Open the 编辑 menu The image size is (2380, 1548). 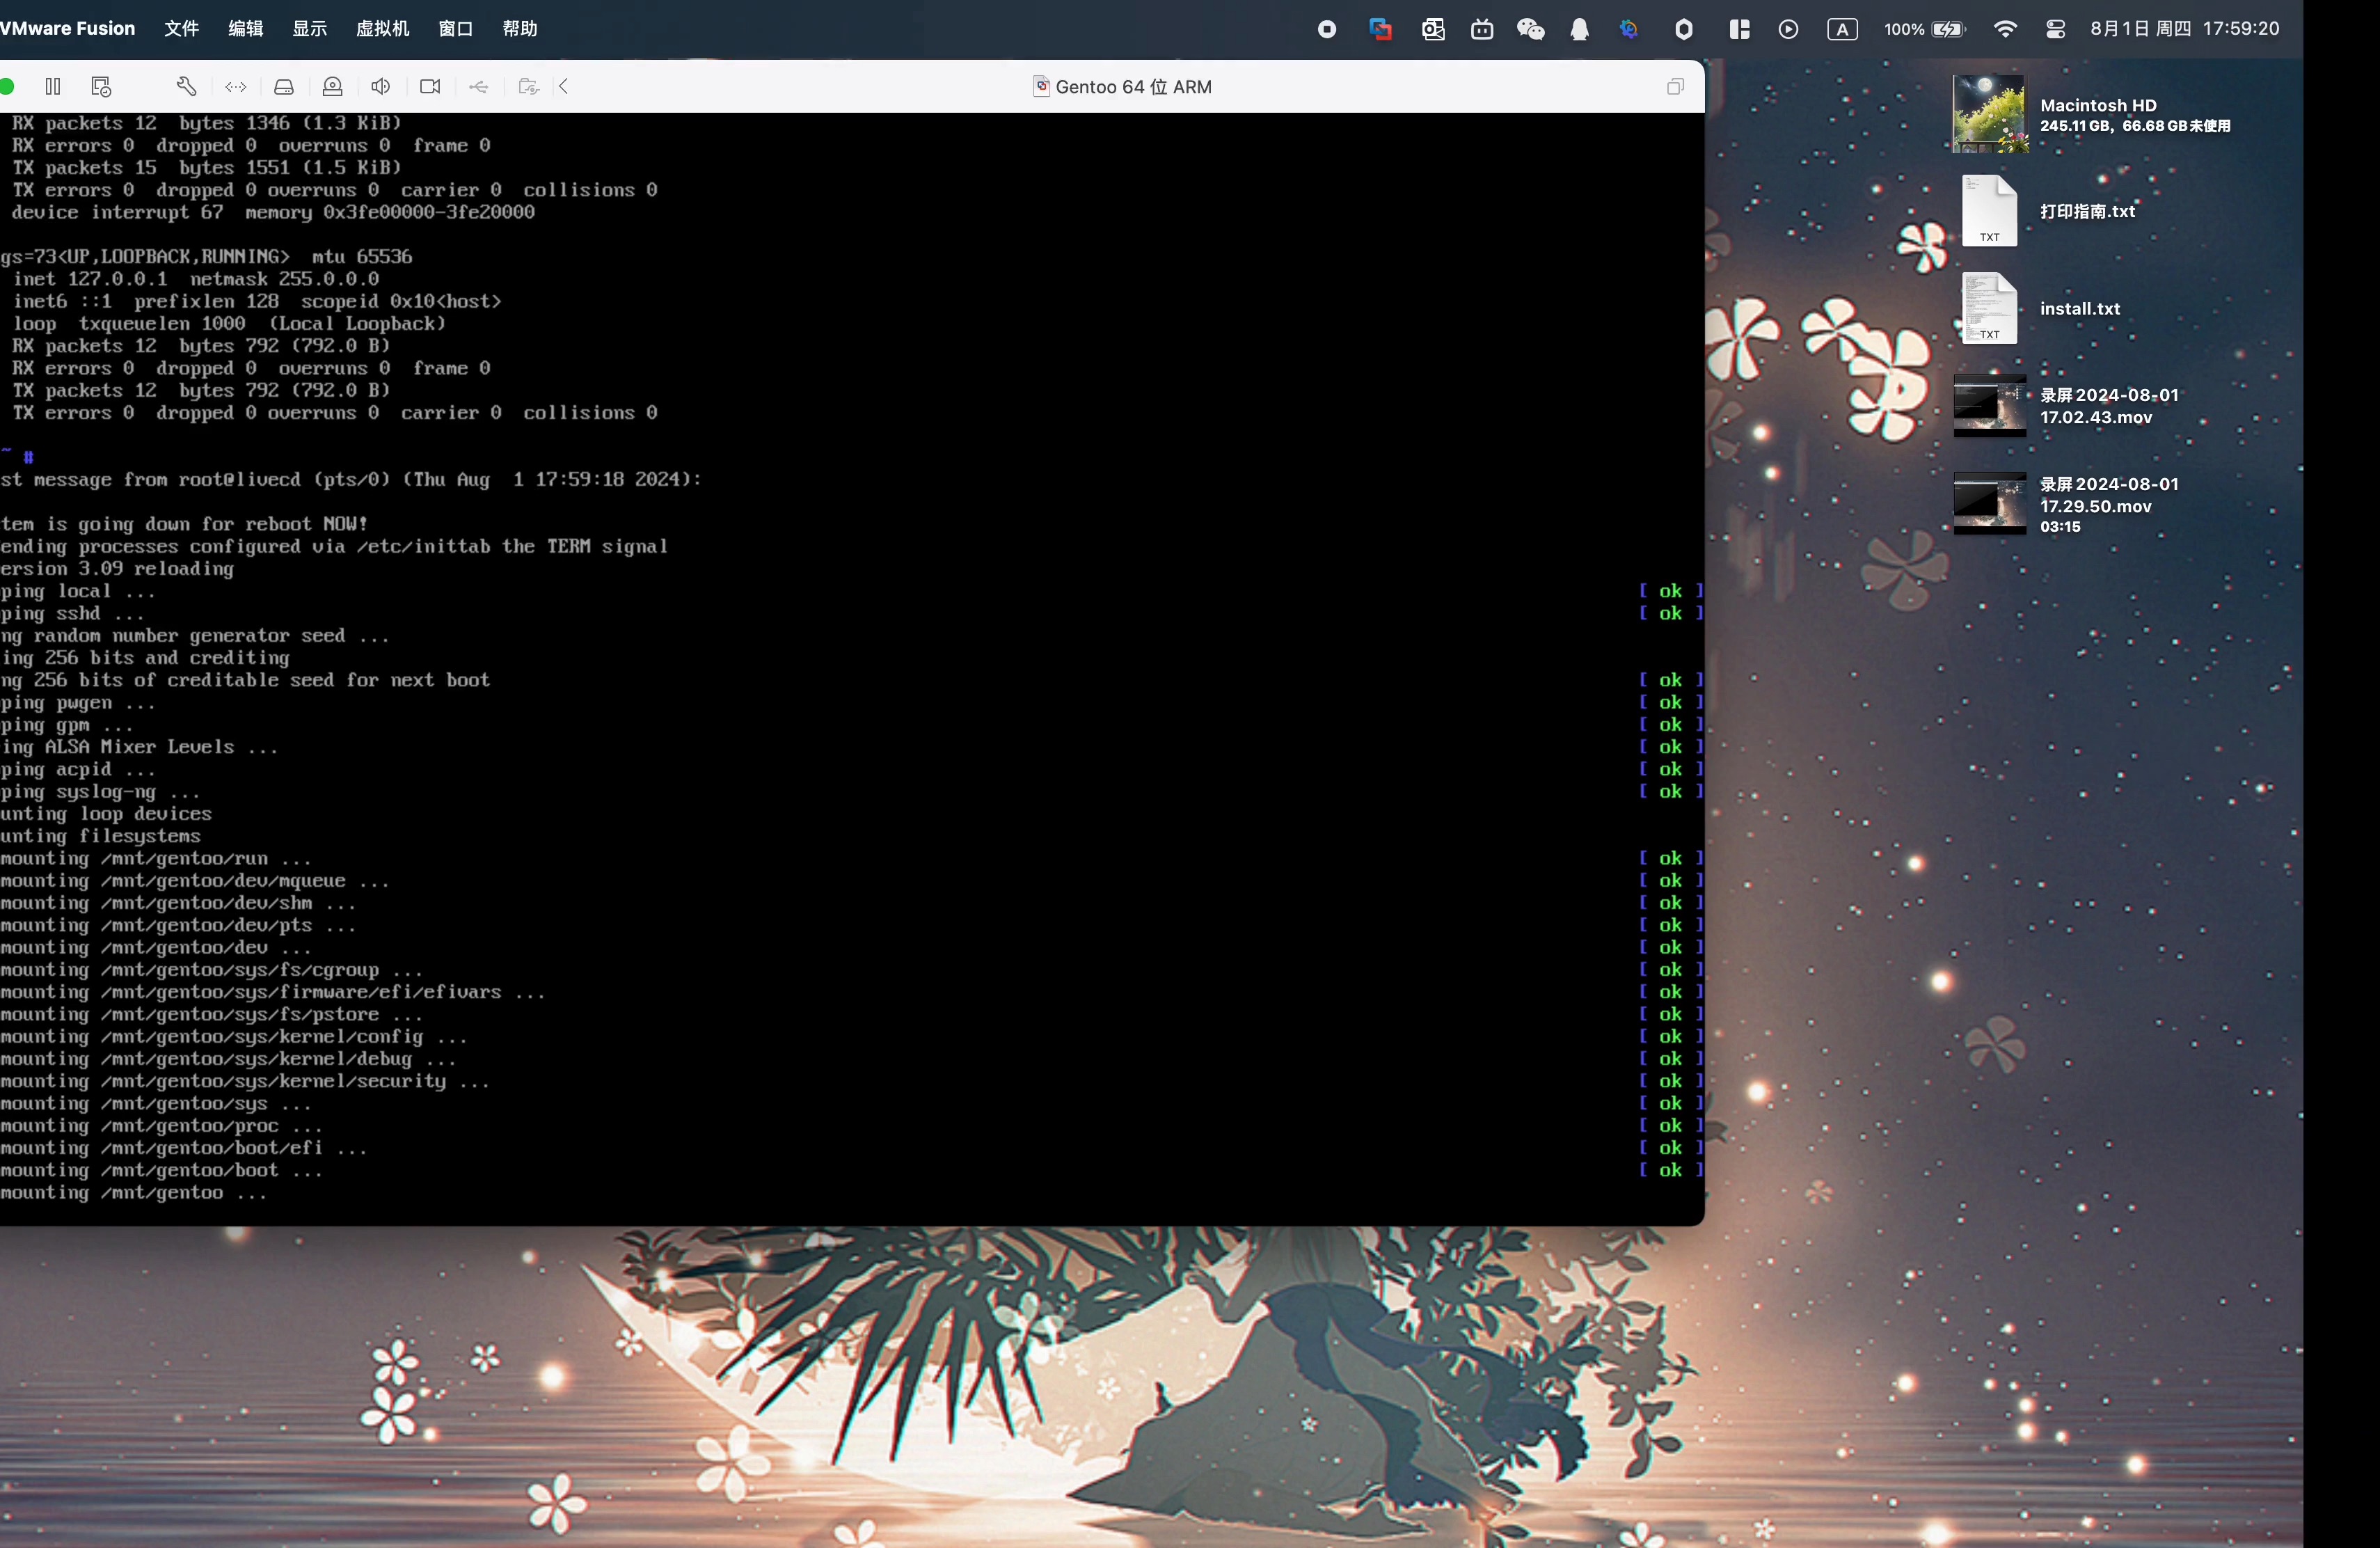[245, 28]
